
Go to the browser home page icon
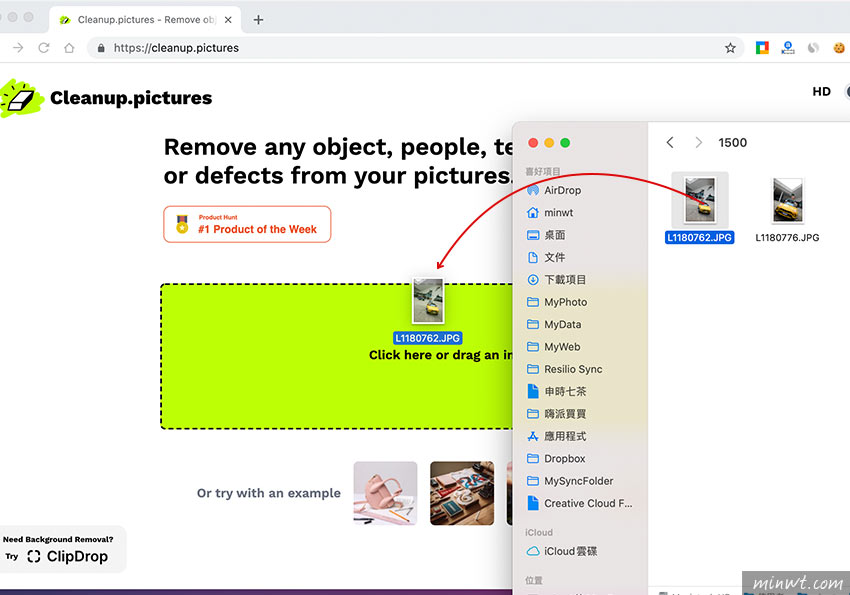69,48
